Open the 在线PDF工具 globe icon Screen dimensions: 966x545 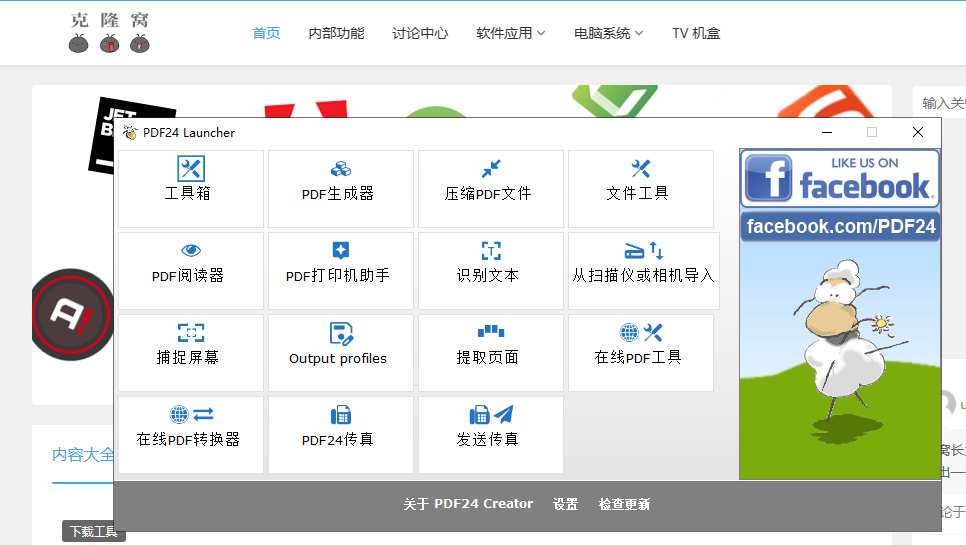point(641,333)
